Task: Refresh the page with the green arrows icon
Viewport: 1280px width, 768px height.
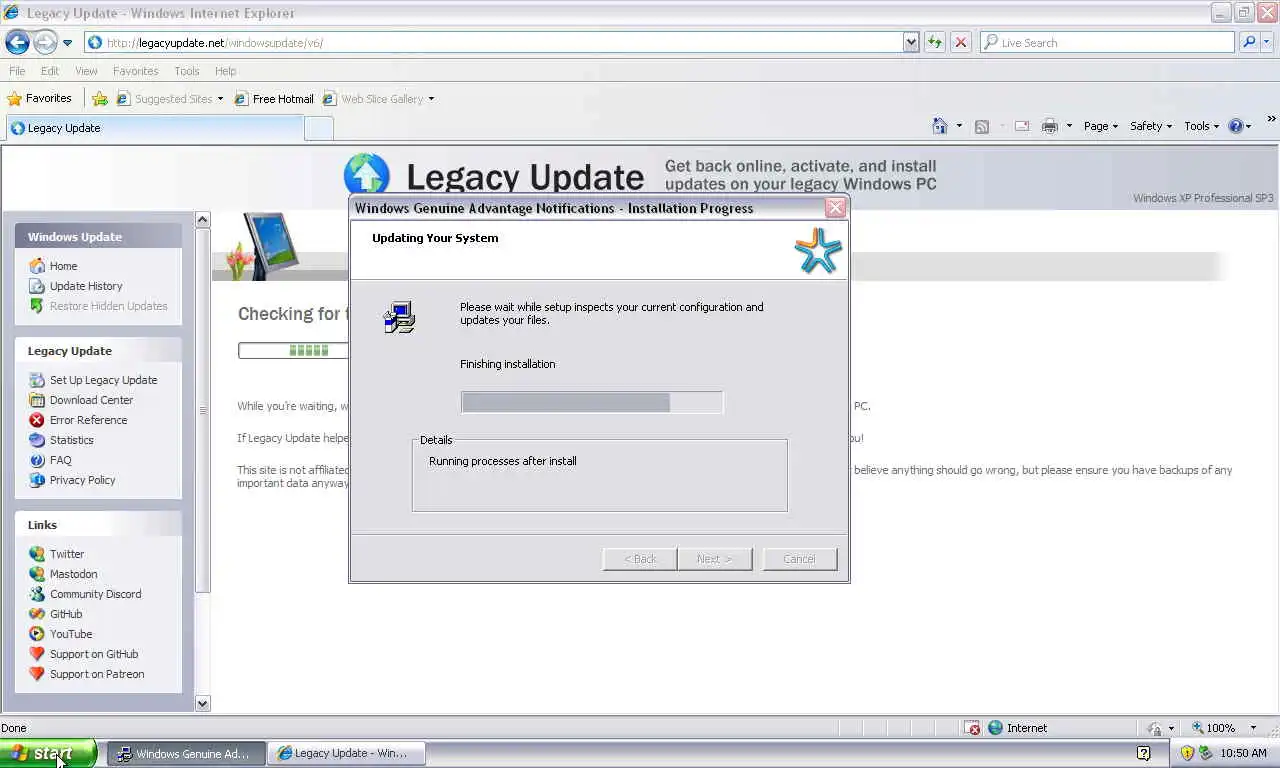Action: 935,42
